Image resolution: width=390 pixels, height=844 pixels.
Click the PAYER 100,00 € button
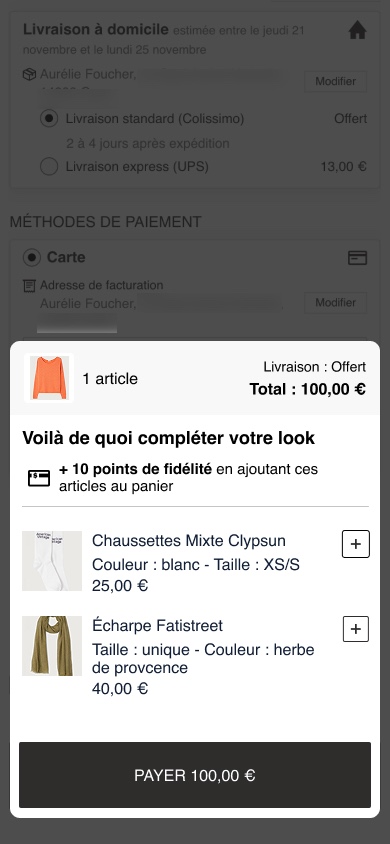coord(195,775)
